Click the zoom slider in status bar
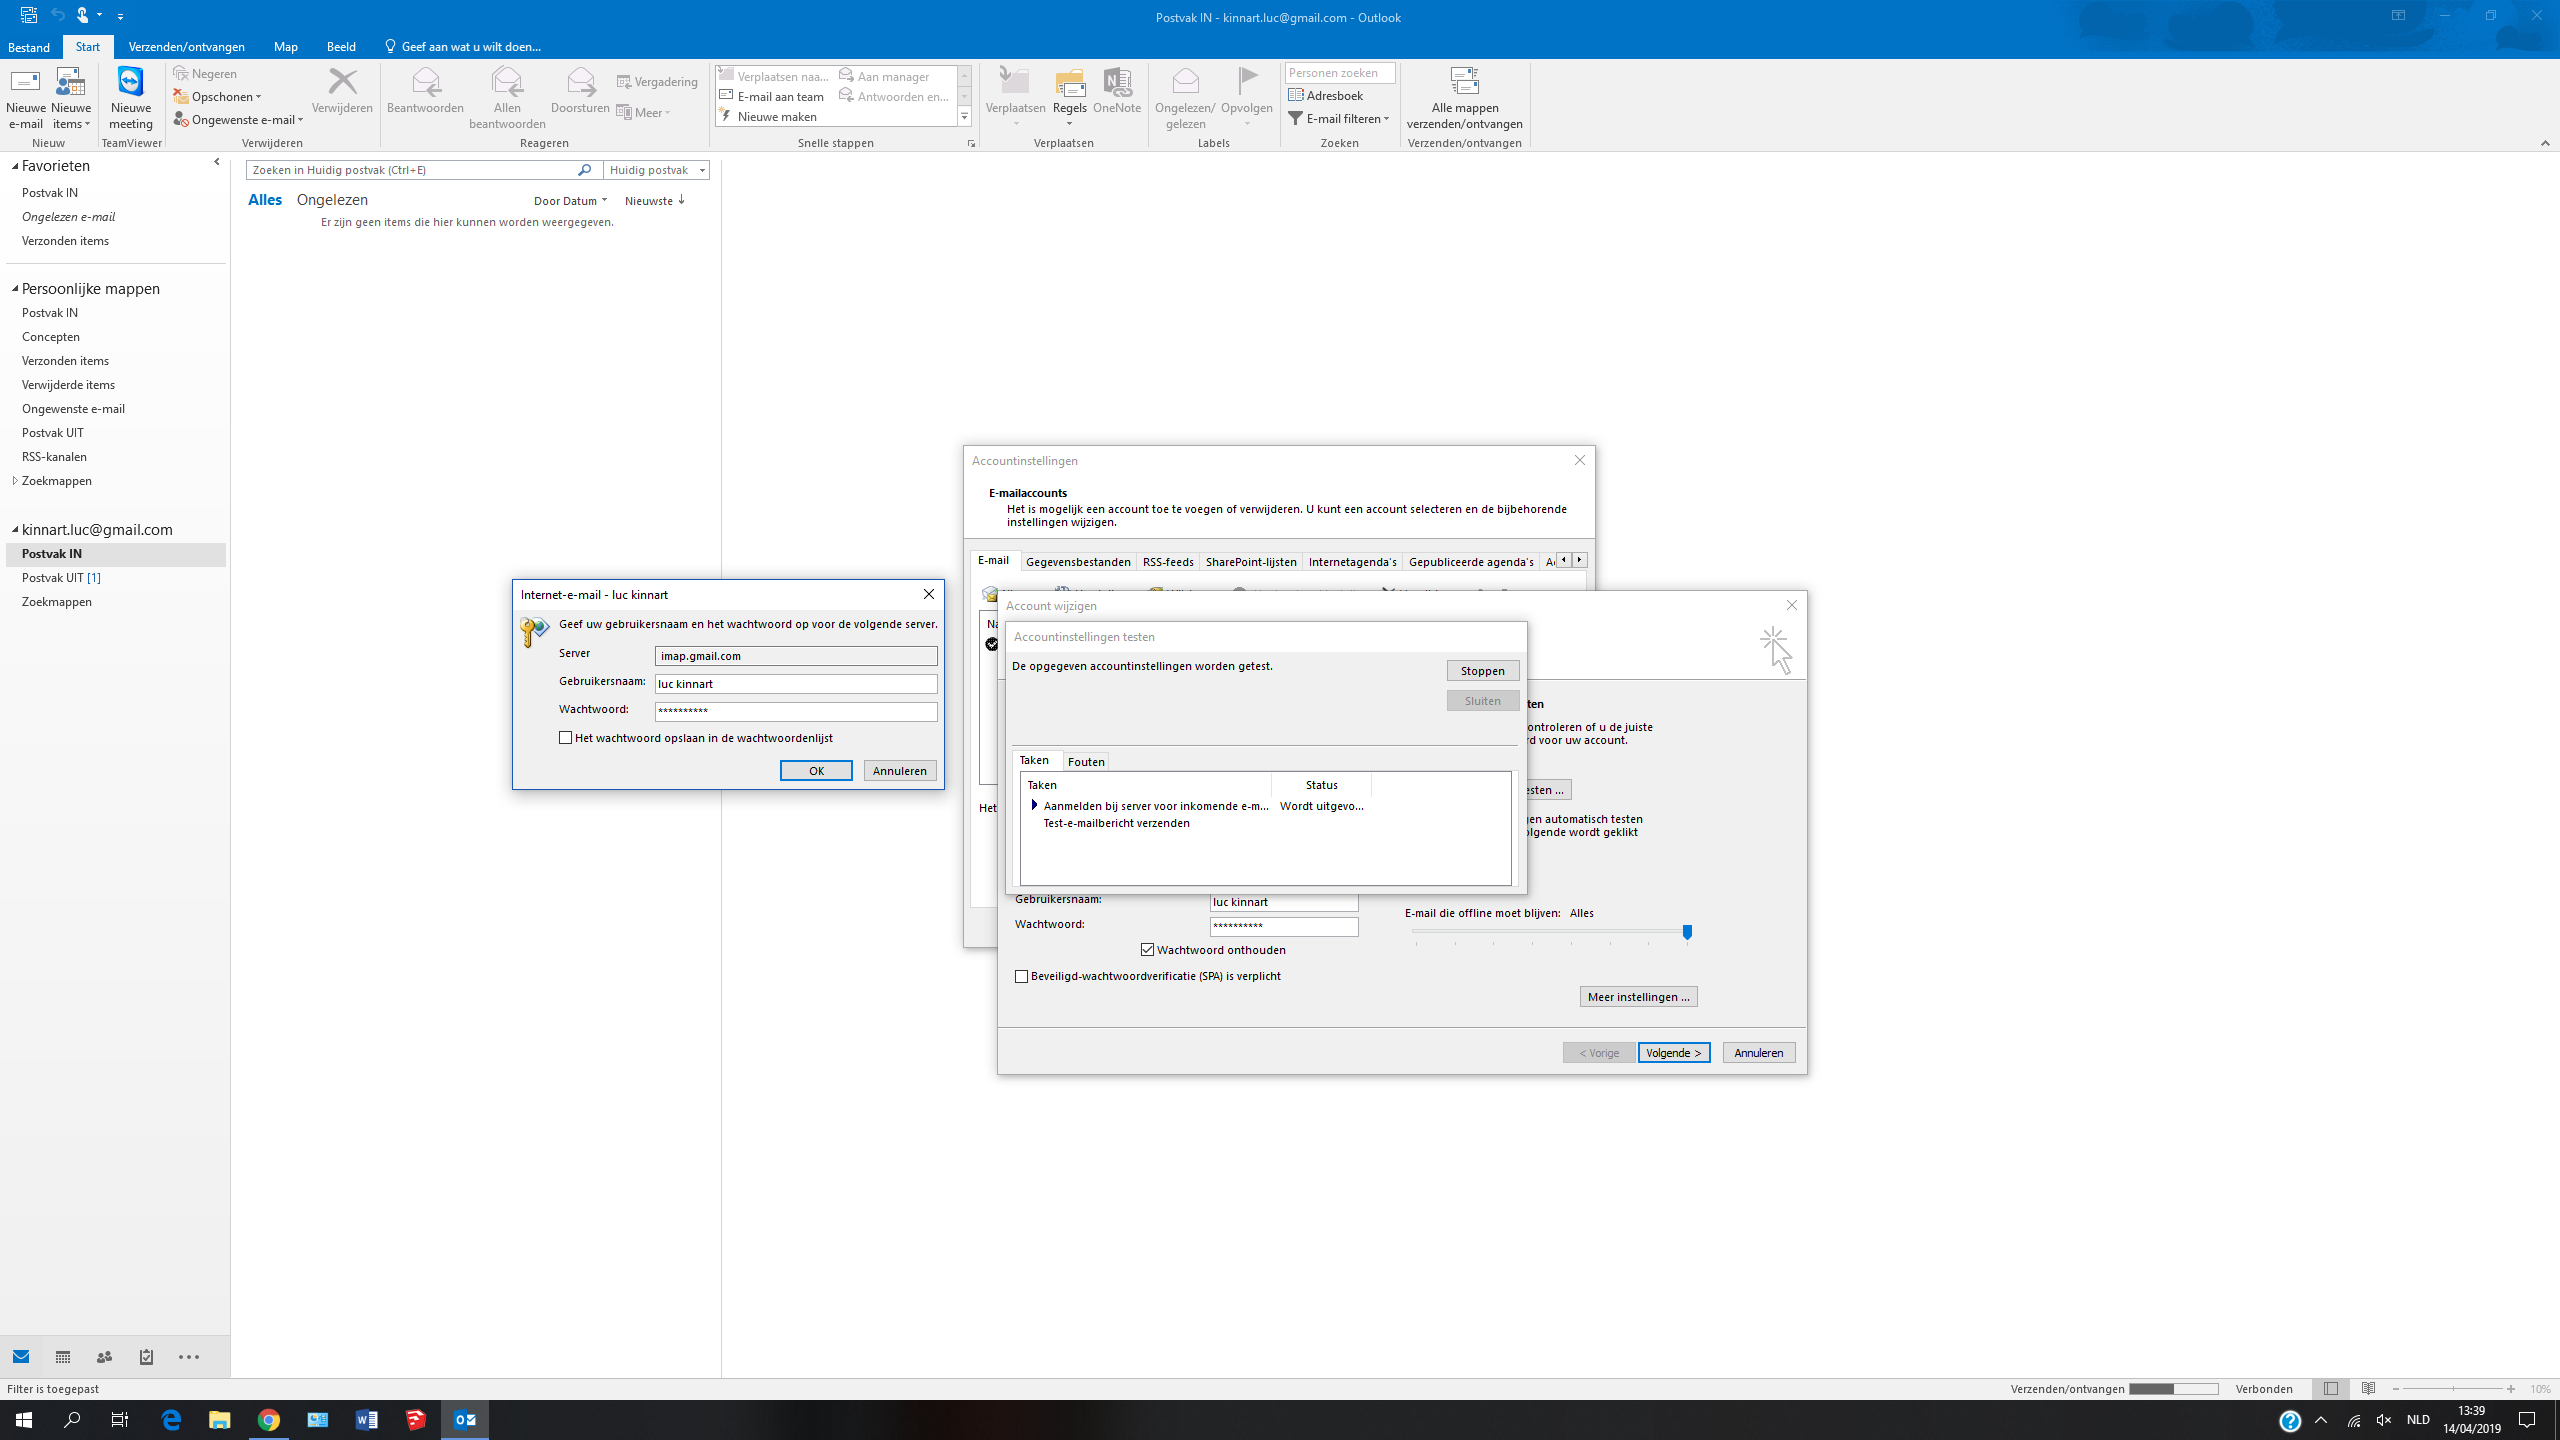The image size is (2560, 1440). click(x=2453, y=1389)
